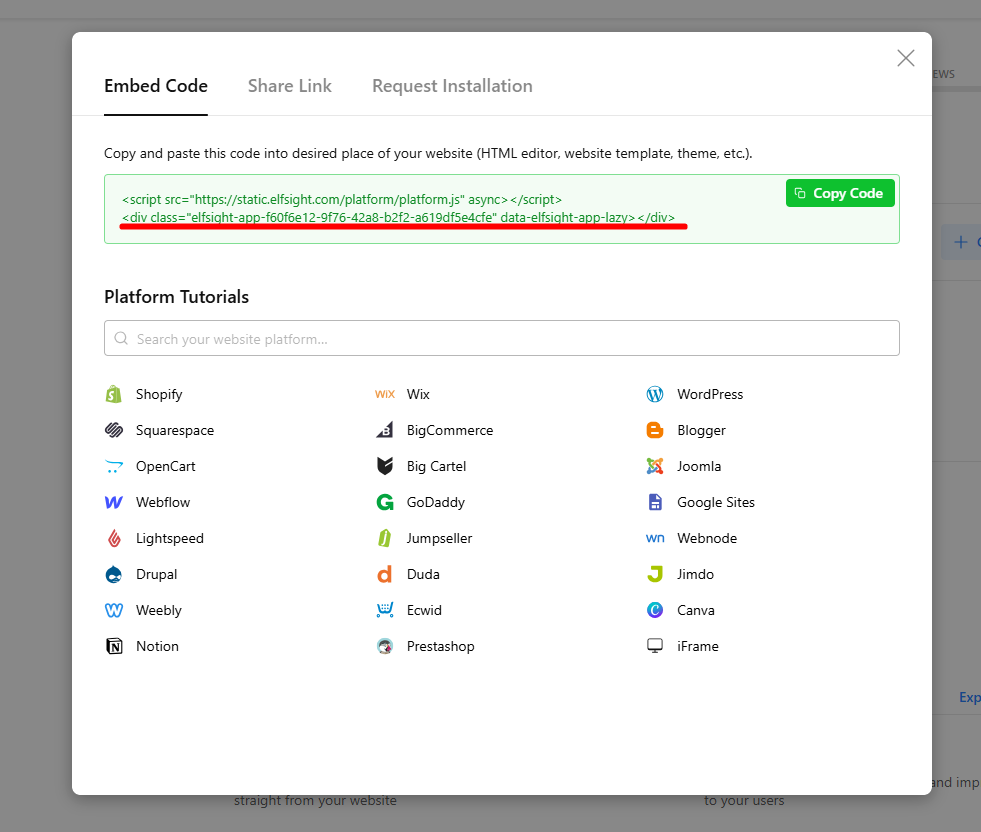This screenshot has width=981, height=832.
Task: Click the Notion logo icon
Action: point(114,646)
